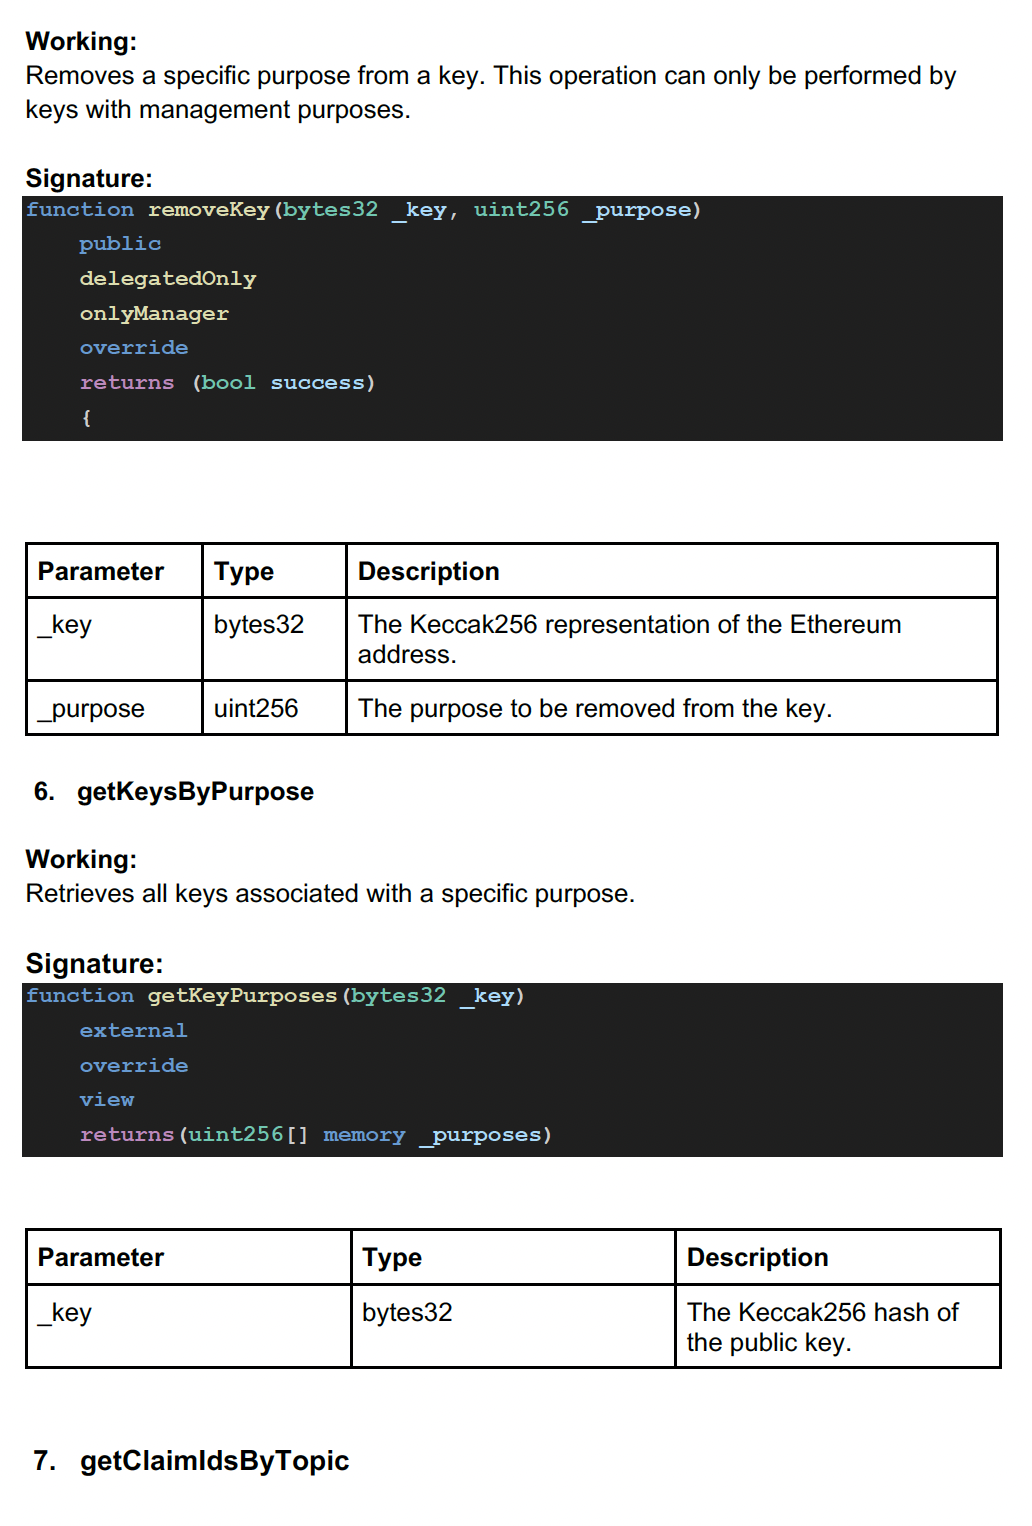Click 'returns (bool success)' code line

(227, 383)
